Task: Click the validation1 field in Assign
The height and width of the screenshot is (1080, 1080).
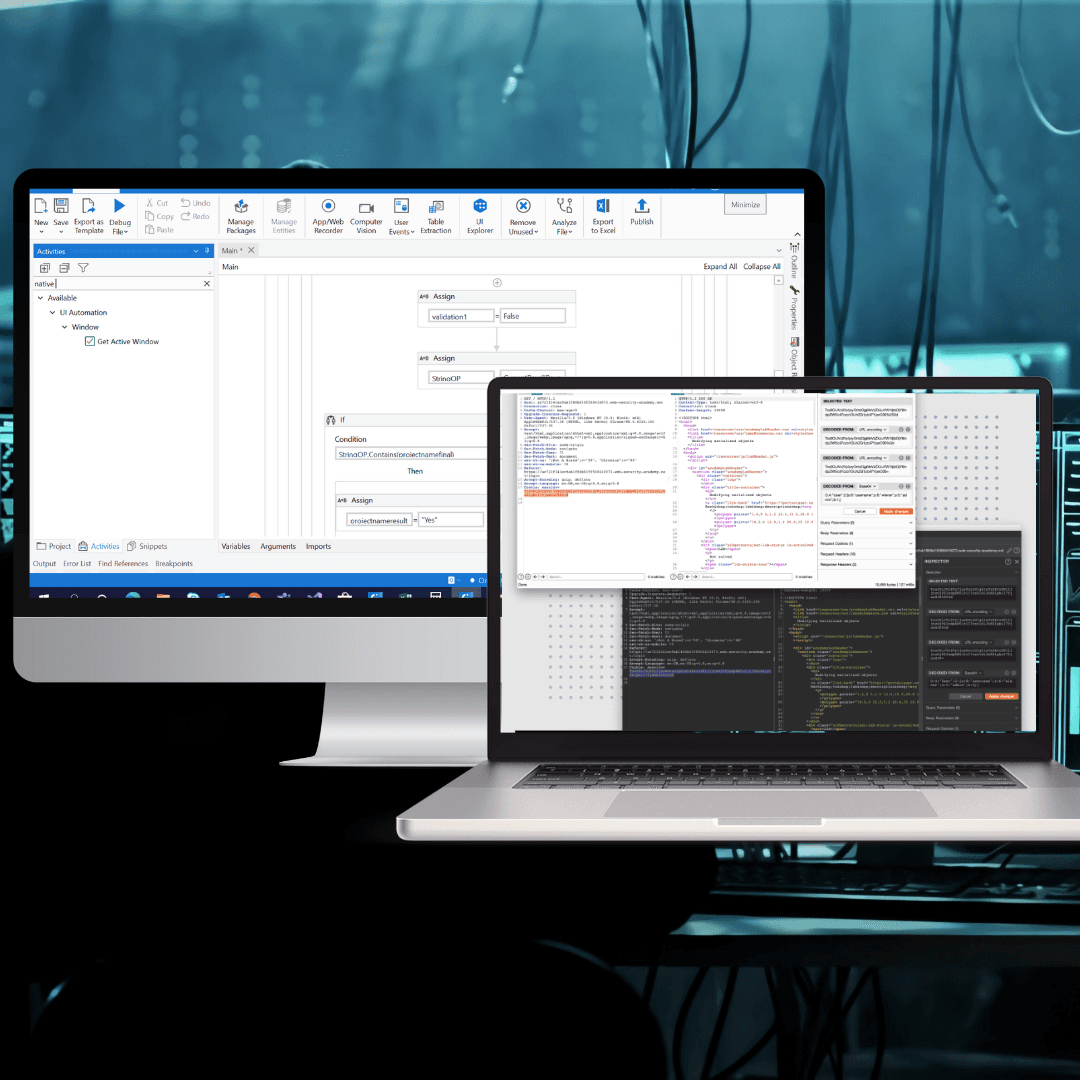Action: pos(461,316)
